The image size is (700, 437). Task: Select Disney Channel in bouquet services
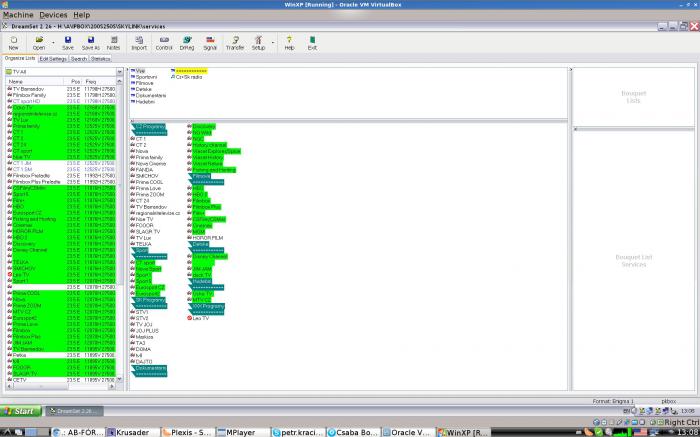[x=210, y=257]
